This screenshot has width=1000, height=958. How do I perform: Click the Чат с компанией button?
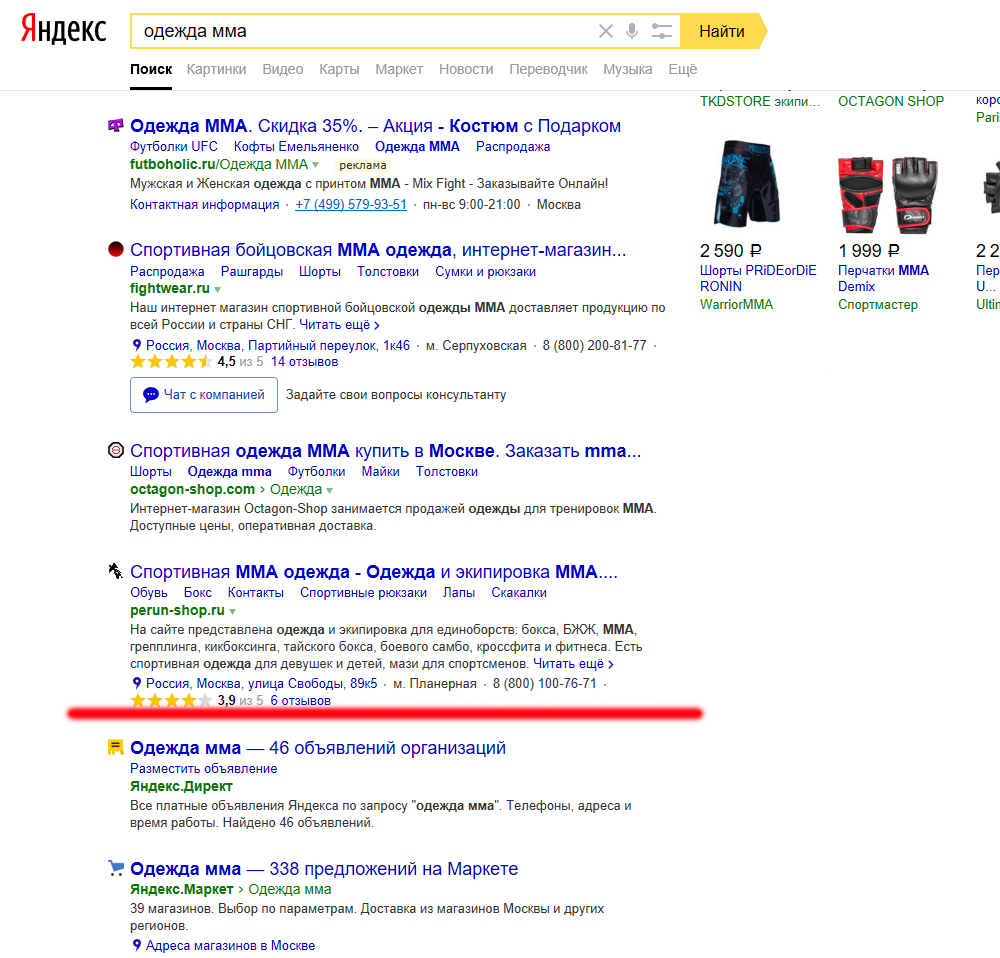click(x=204, y=395)
